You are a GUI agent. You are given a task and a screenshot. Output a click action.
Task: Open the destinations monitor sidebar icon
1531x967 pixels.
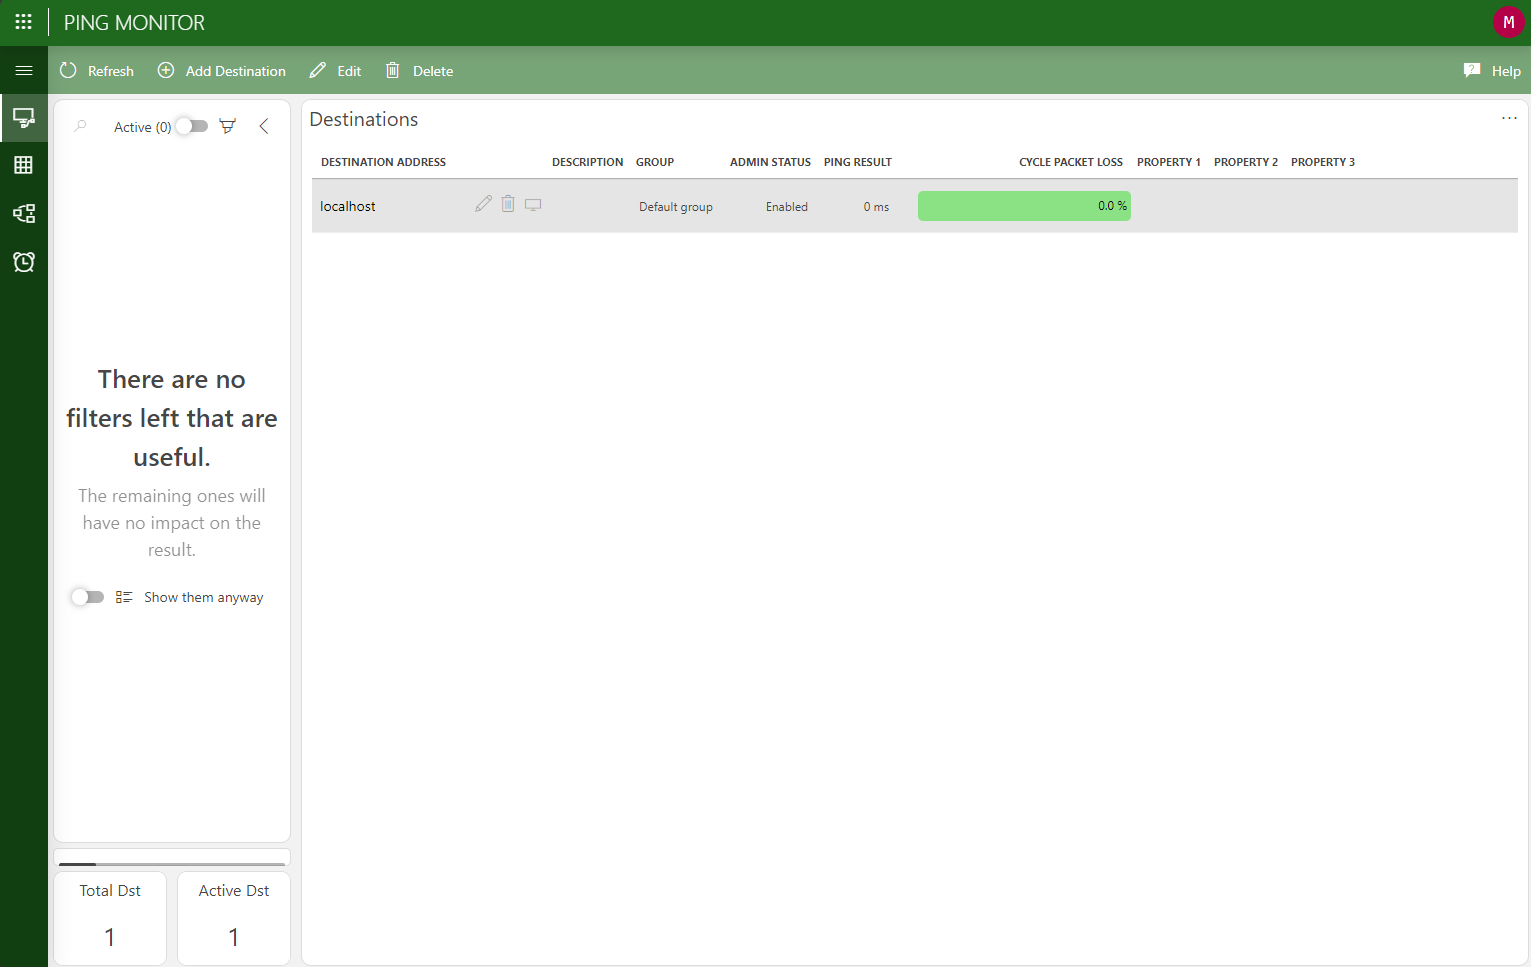coord(24,118)
